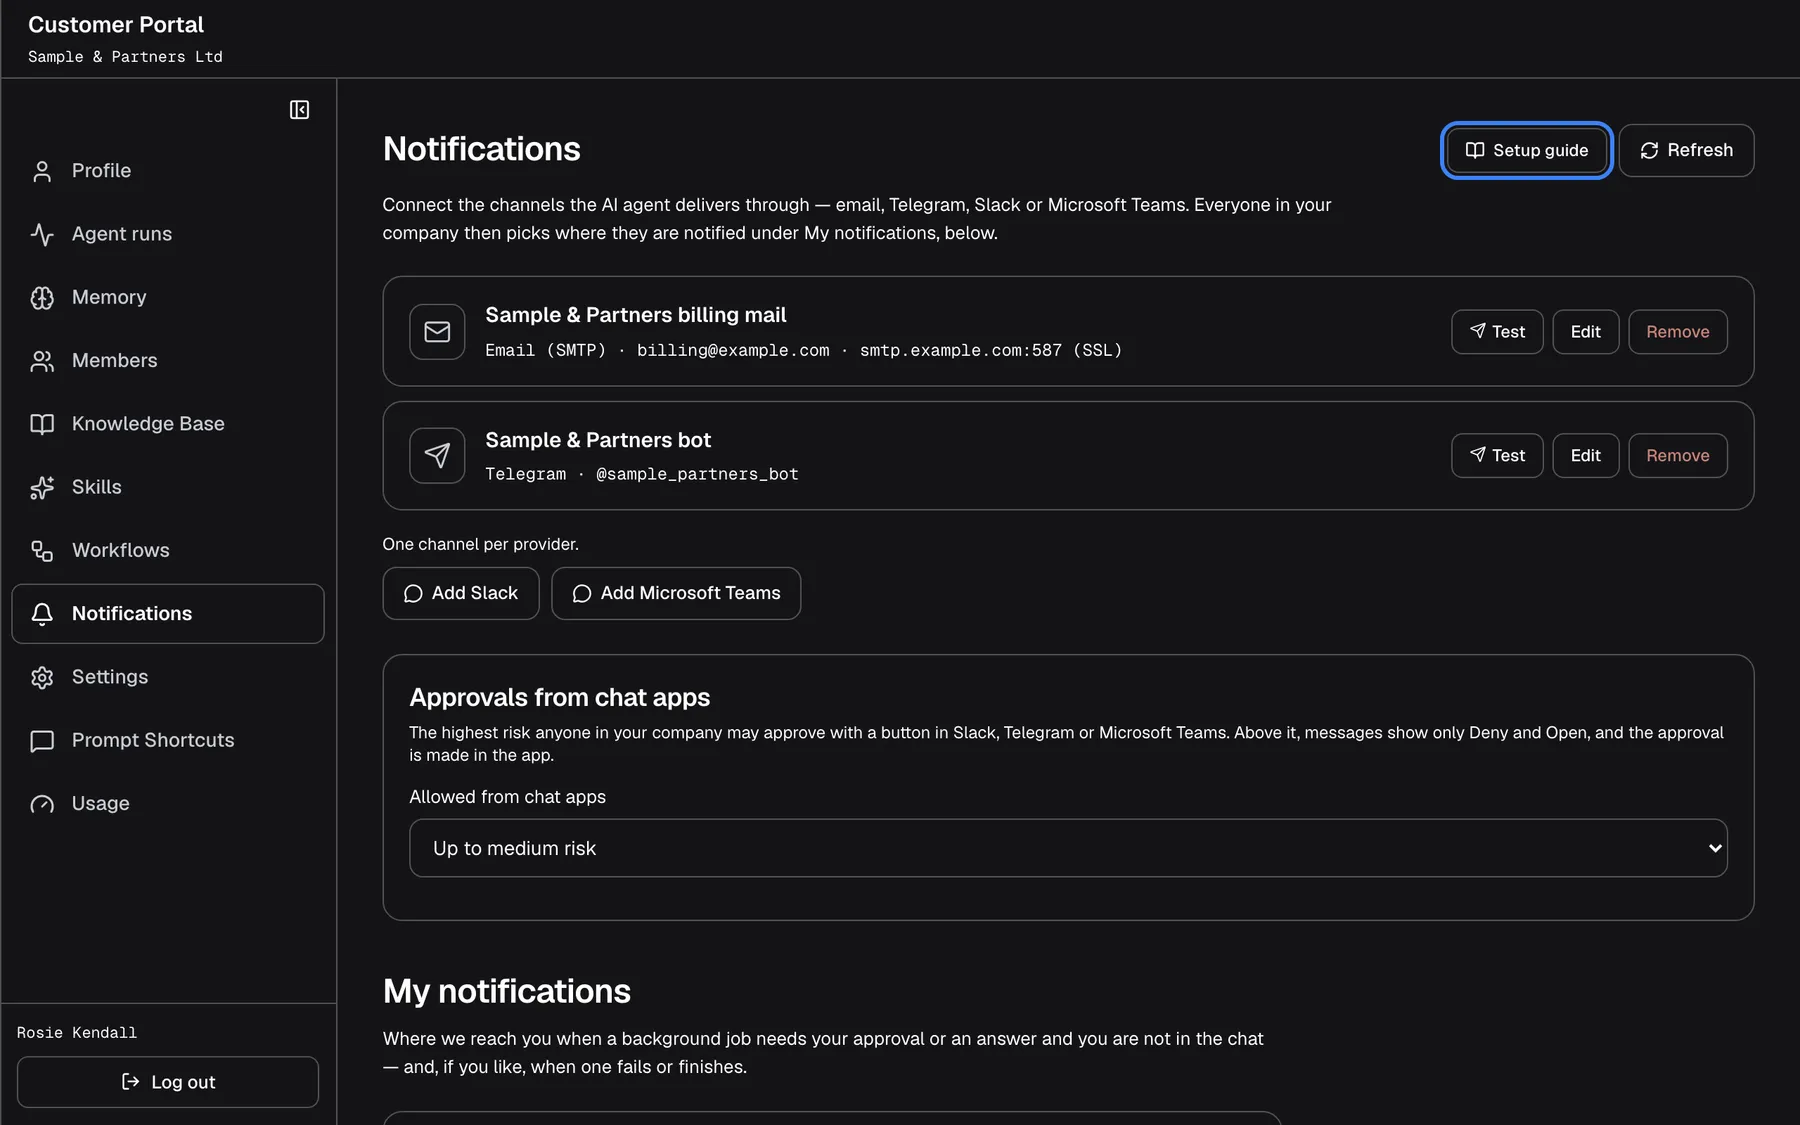Screen dimensions: 1800x1125
Task: Click the 'One channel per provider.' note
Action: point(480,544)
